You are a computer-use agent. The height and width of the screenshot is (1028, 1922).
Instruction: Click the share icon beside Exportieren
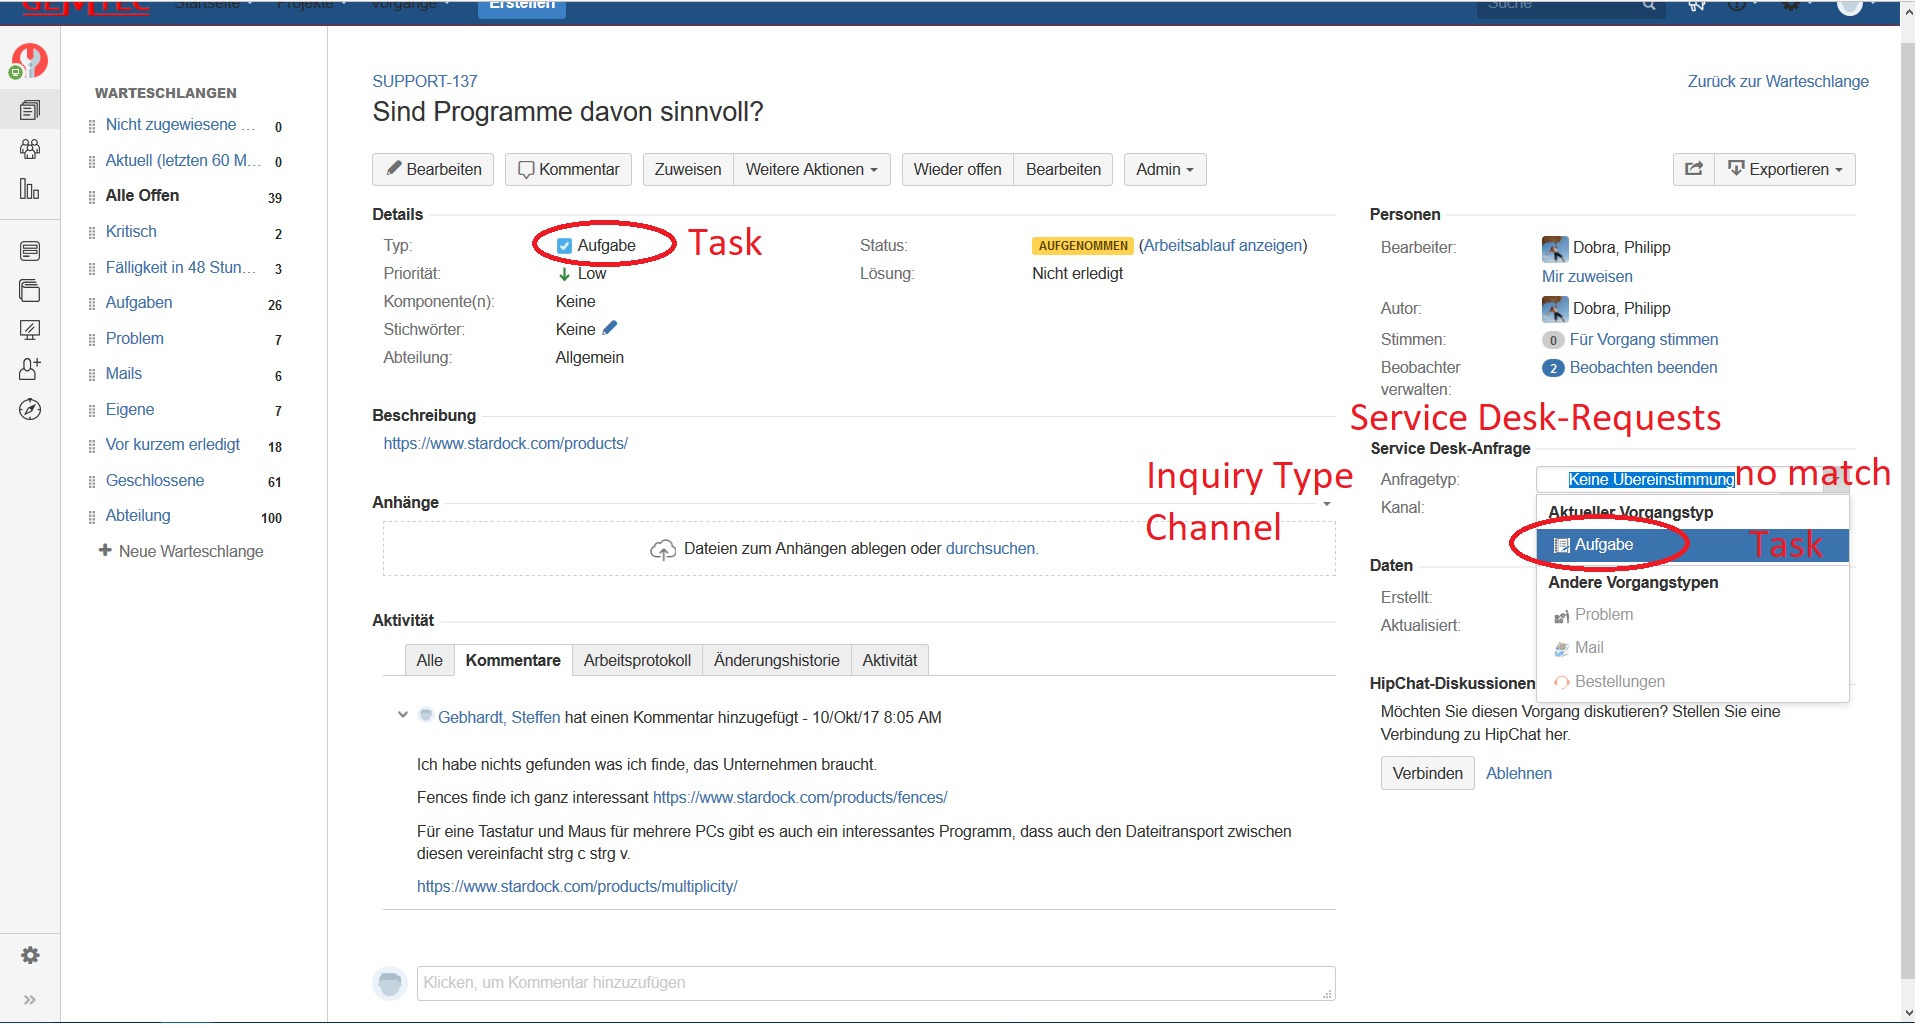coord(1694,169)
